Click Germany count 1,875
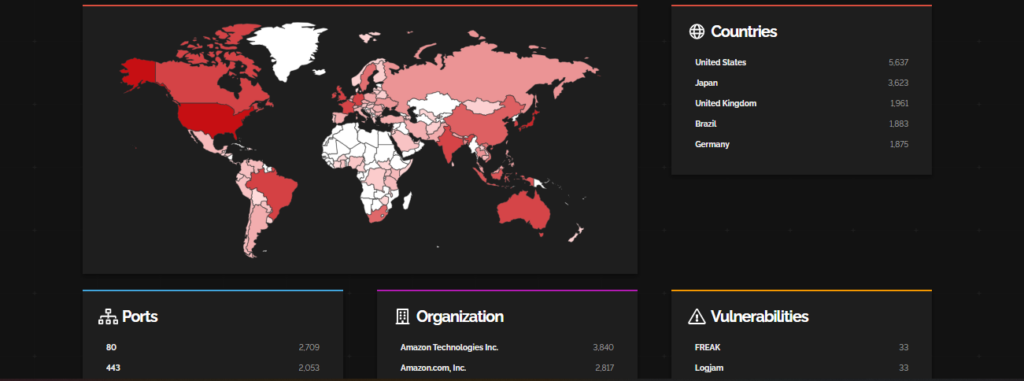Image resolution: width=1024 pixels, height=381 pixels. point(899,144)
